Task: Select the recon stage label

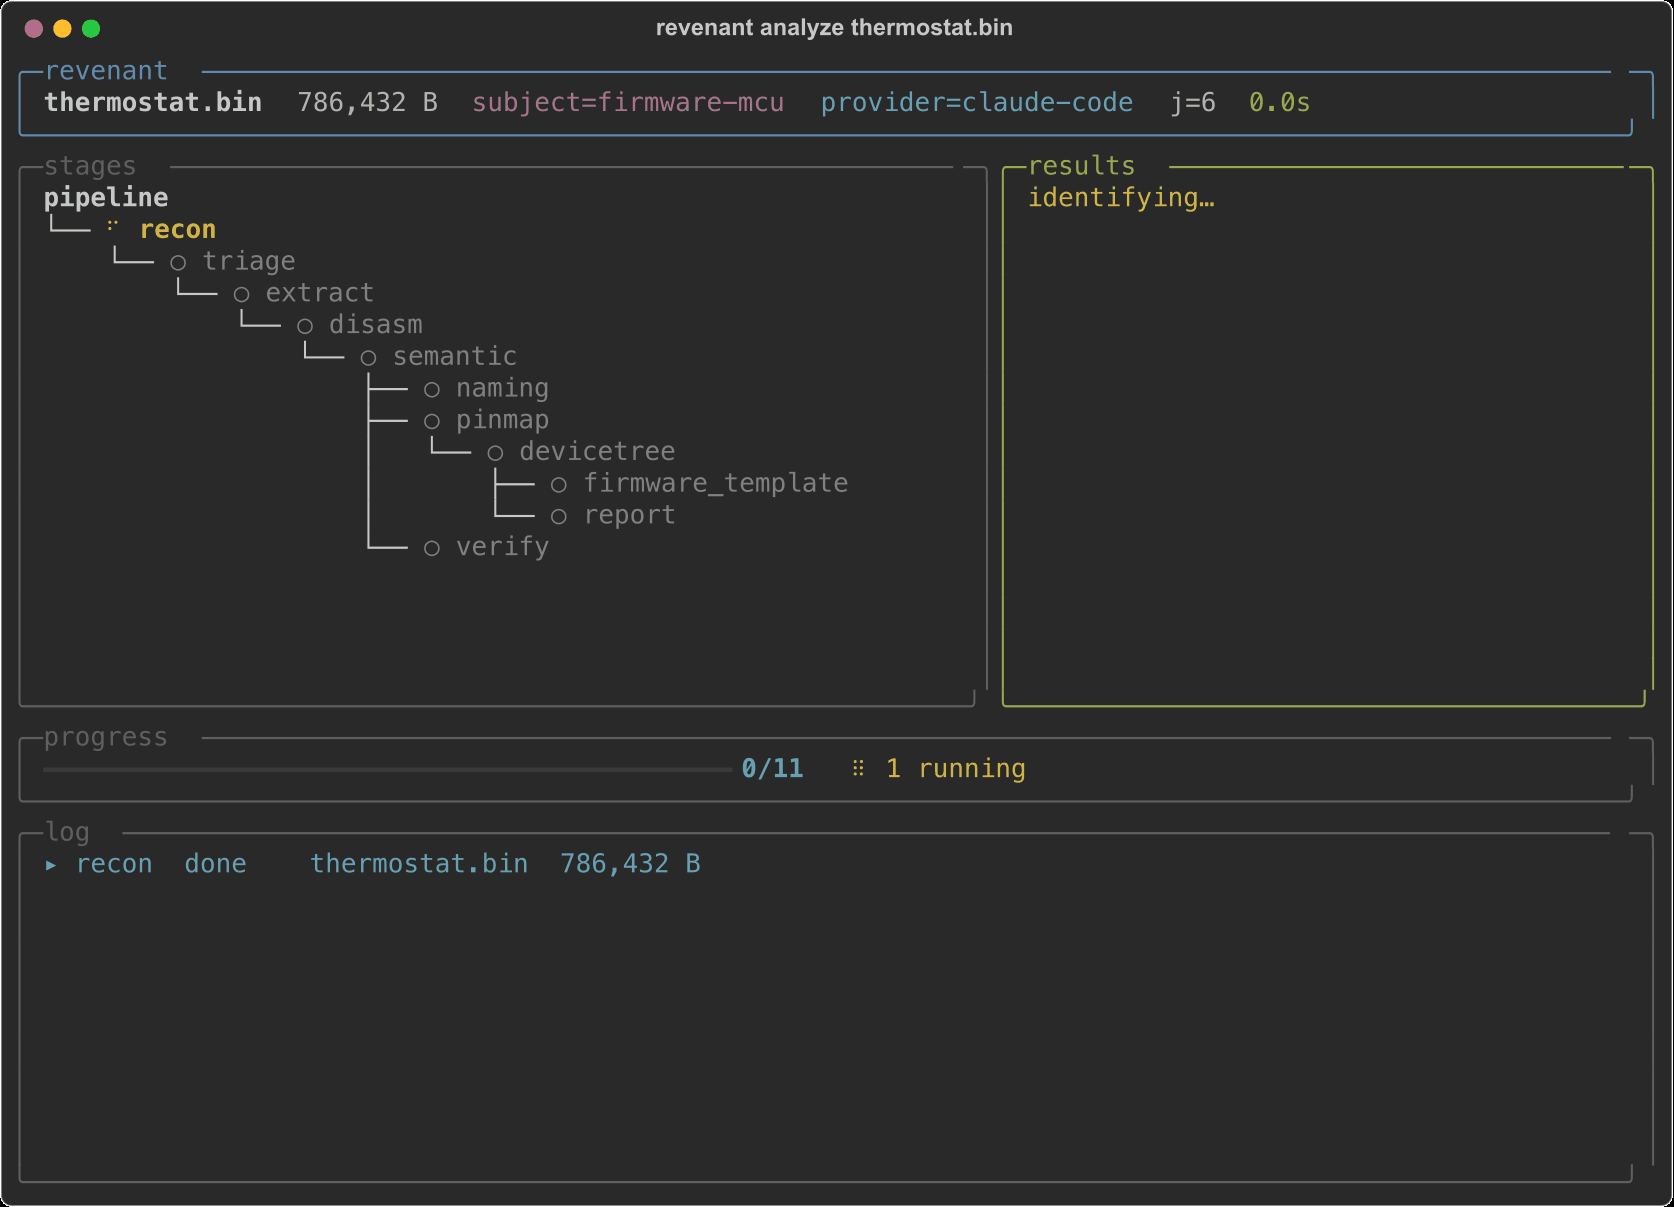Action: (x=178, y=229)
